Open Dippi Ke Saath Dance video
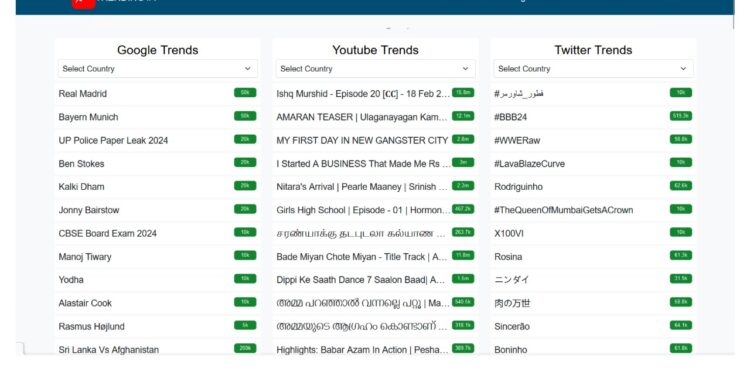This screenshot has height=375, width=750. tap(361, 280)
